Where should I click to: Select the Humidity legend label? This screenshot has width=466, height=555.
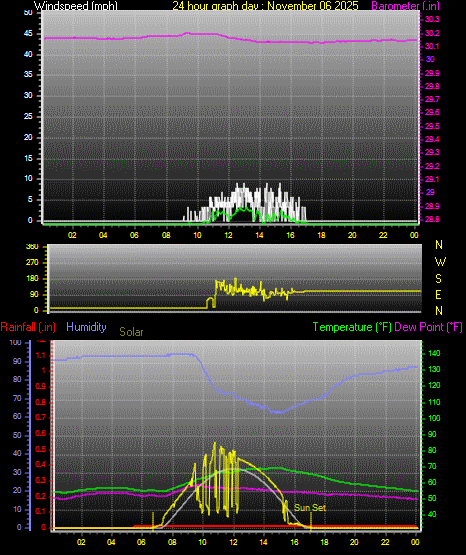tap(86, 327)
